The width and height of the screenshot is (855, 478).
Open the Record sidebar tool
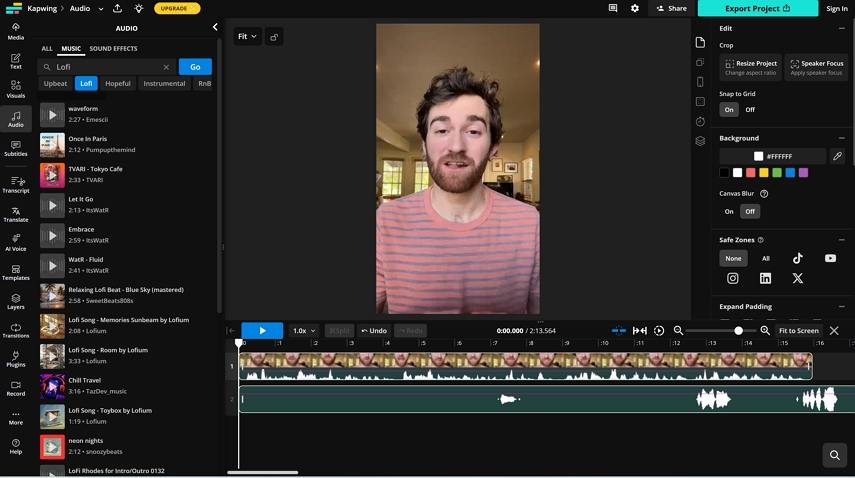pyautogui.click(x=15, y=388)
